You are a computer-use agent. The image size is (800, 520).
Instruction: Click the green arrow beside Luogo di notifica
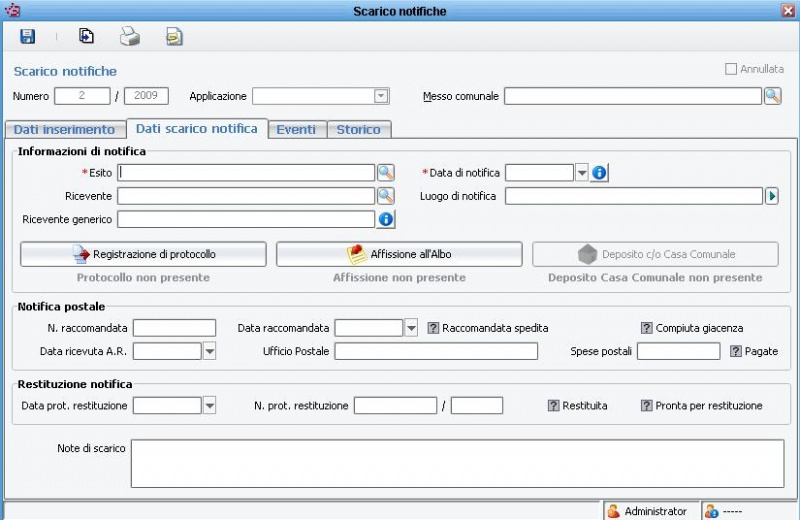(772, 196)
